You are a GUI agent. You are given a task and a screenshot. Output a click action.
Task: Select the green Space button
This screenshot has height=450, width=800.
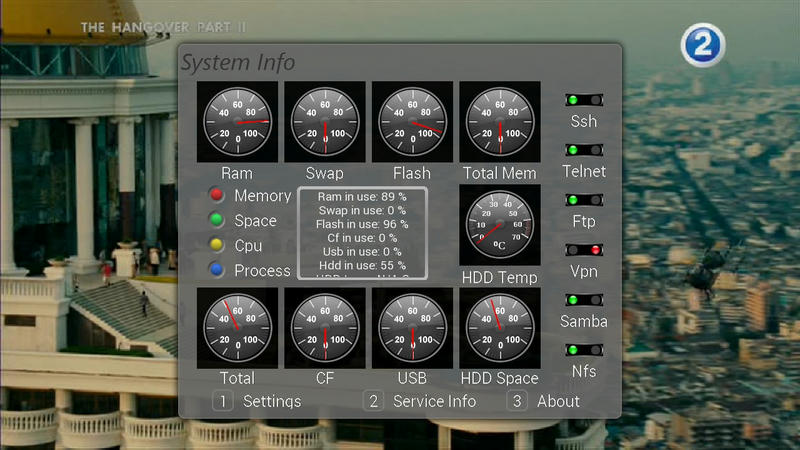click(216, 220)
